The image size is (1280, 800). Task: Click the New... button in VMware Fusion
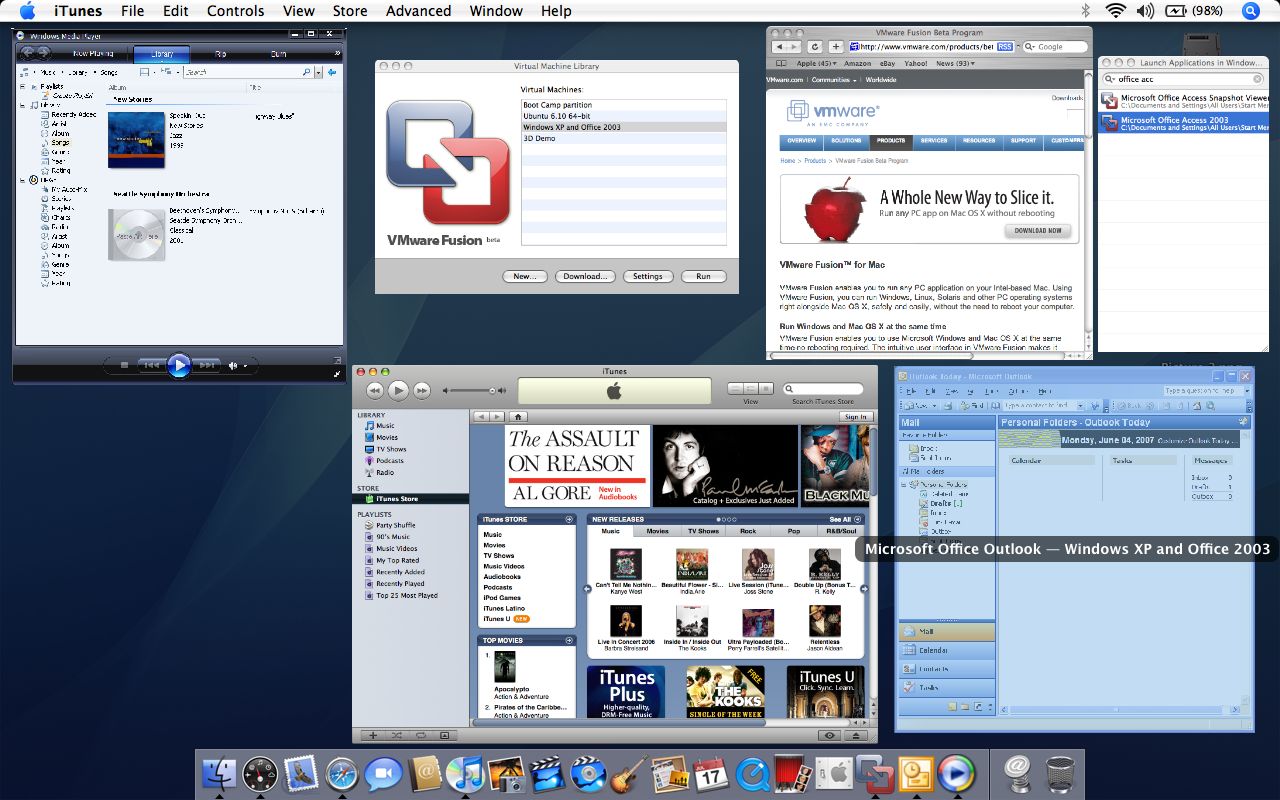click(525, 276)
